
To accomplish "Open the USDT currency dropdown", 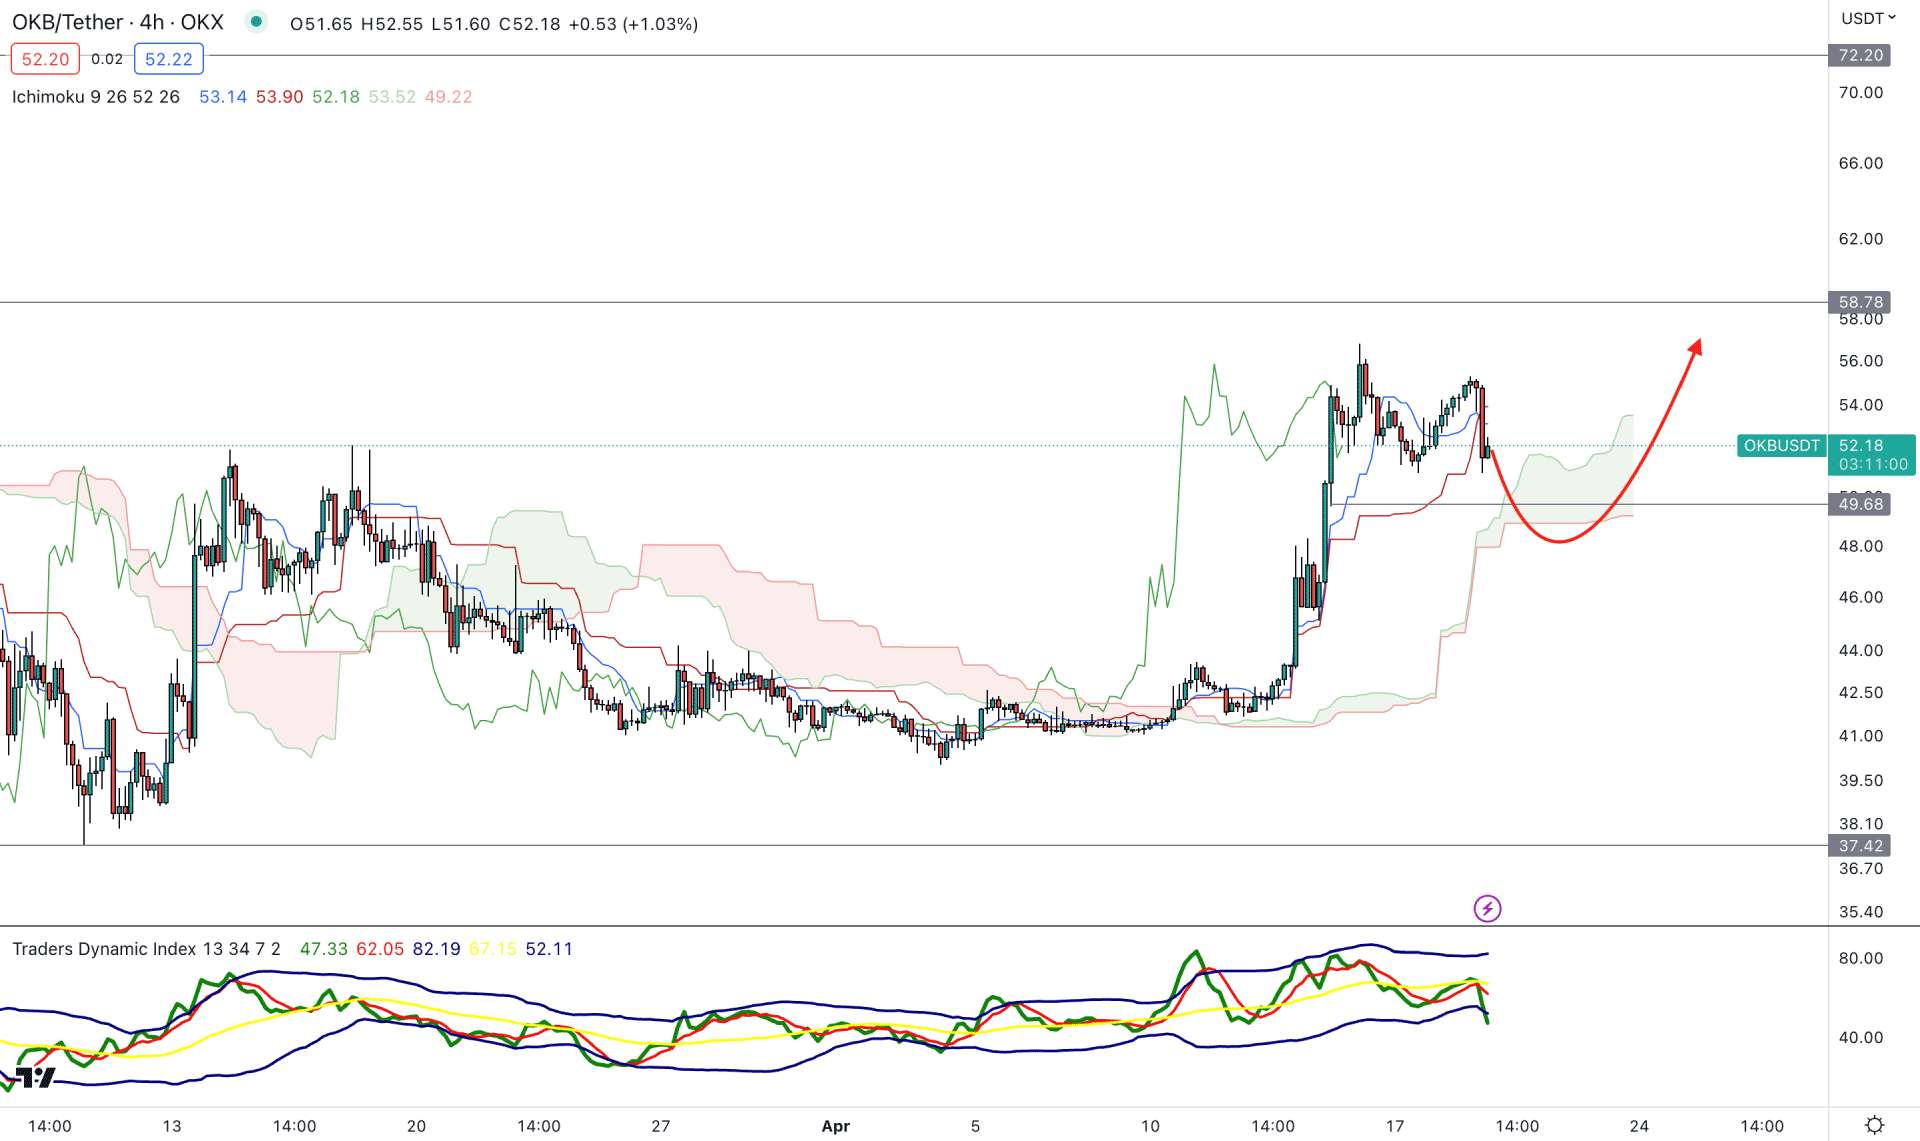I will tap(1868, 18).
